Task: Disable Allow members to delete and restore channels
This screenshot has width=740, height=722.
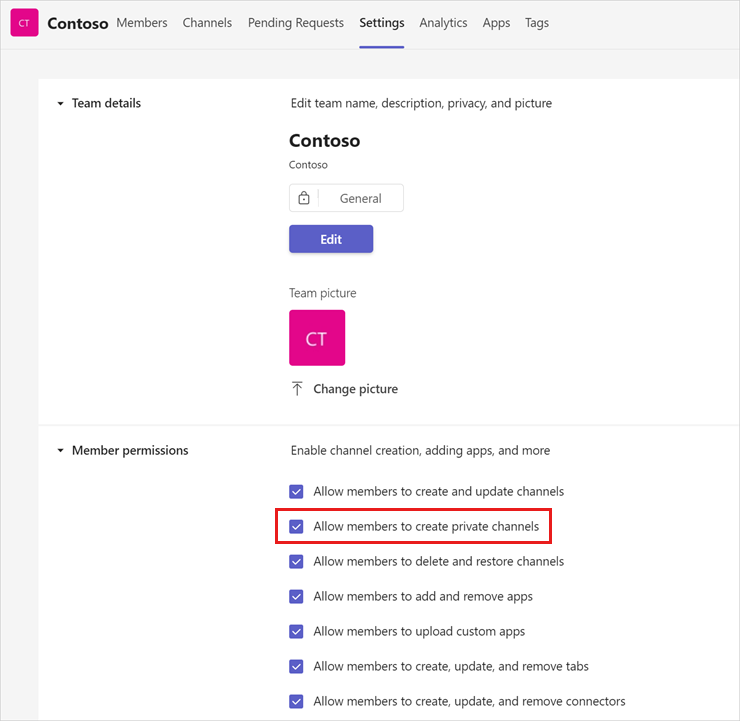Action: point(296,562)
